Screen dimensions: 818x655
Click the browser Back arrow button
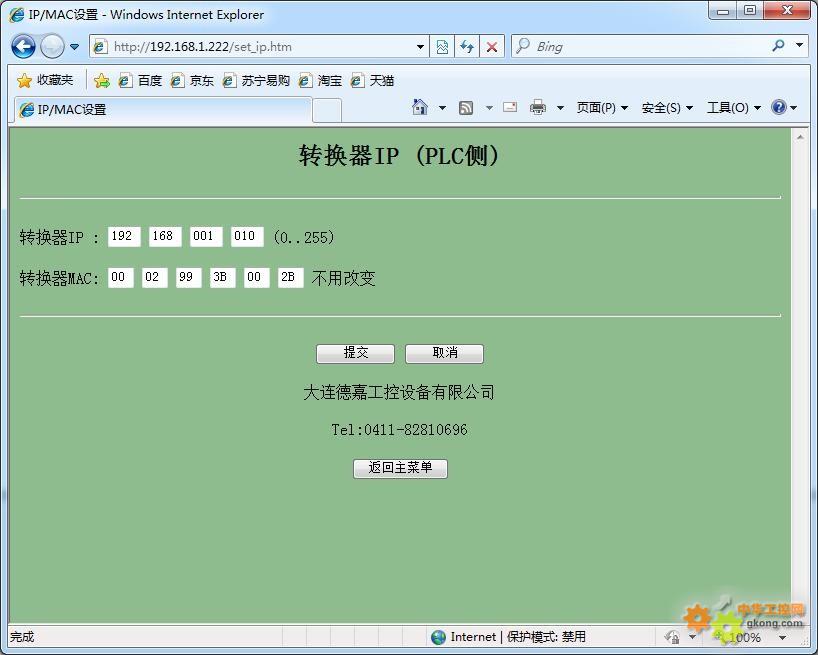[23, 46]
